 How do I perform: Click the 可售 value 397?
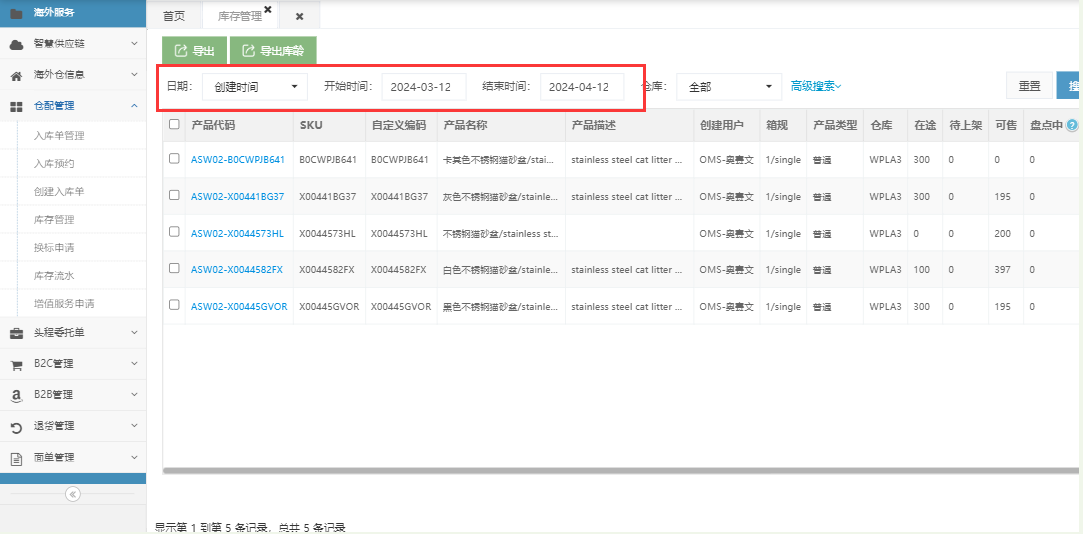[x=1003, y=270]
